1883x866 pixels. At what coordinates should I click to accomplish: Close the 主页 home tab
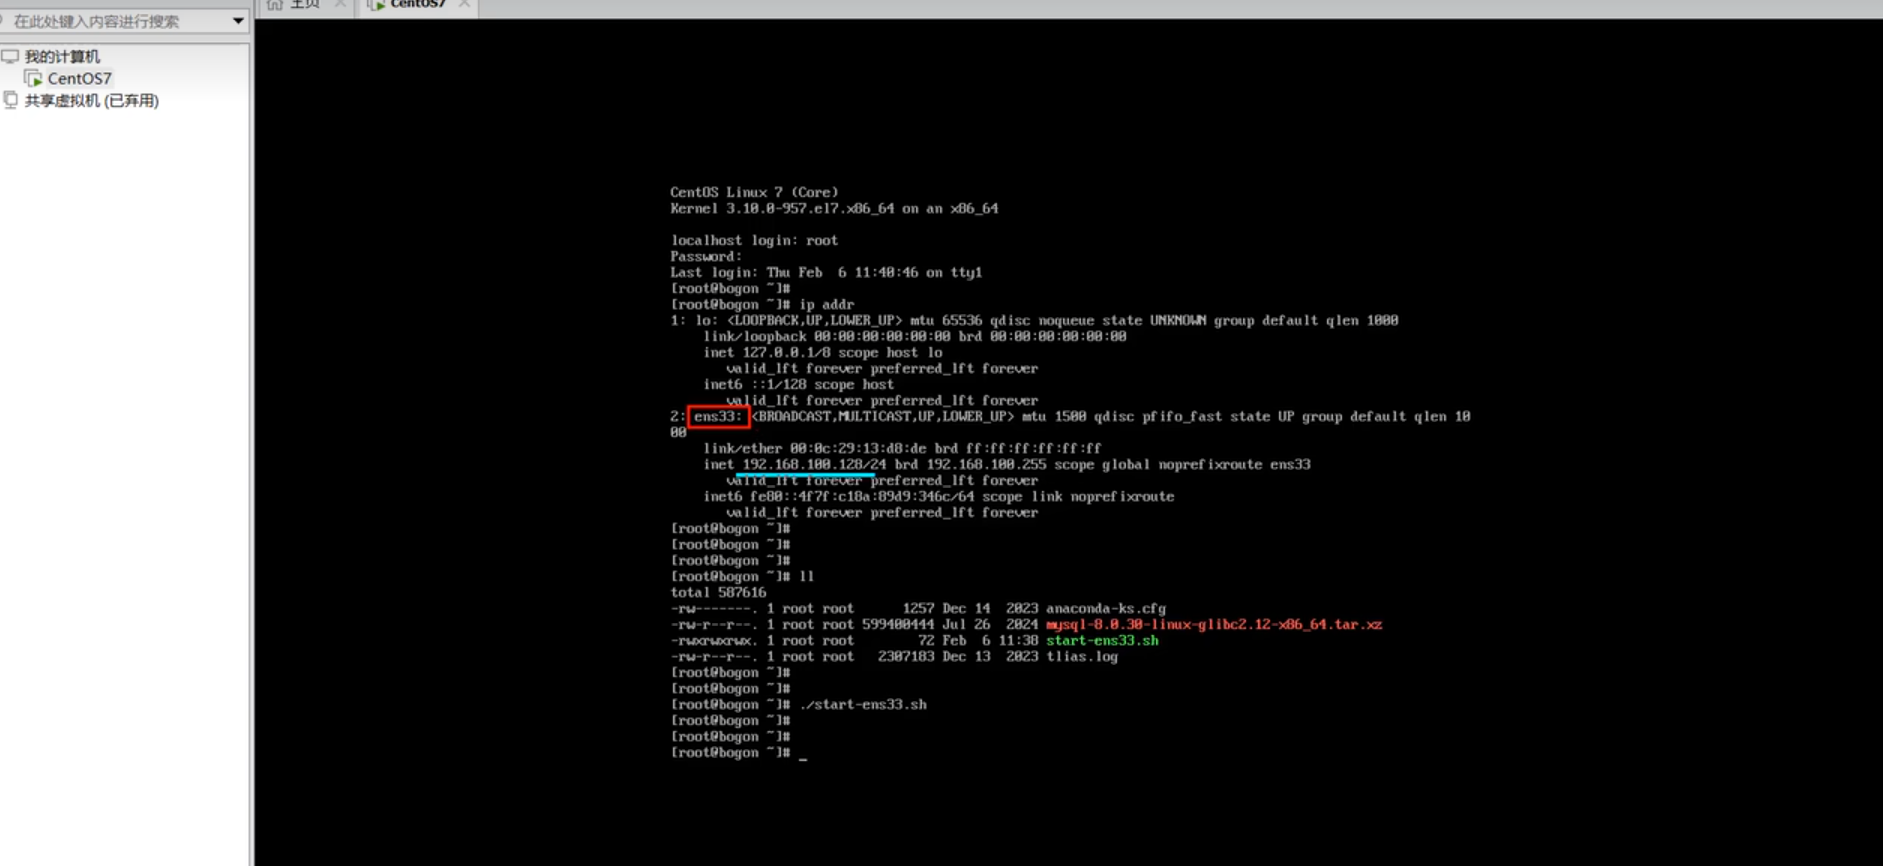340,4
